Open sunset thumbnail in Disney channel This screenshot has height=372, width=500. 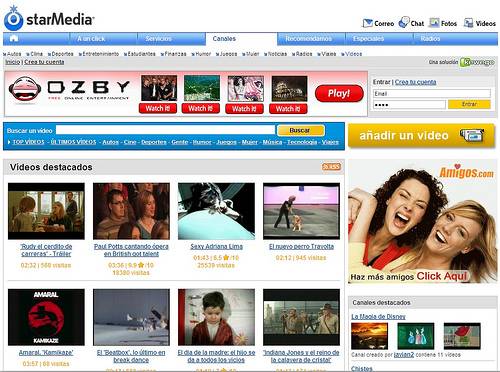point(369,336)
